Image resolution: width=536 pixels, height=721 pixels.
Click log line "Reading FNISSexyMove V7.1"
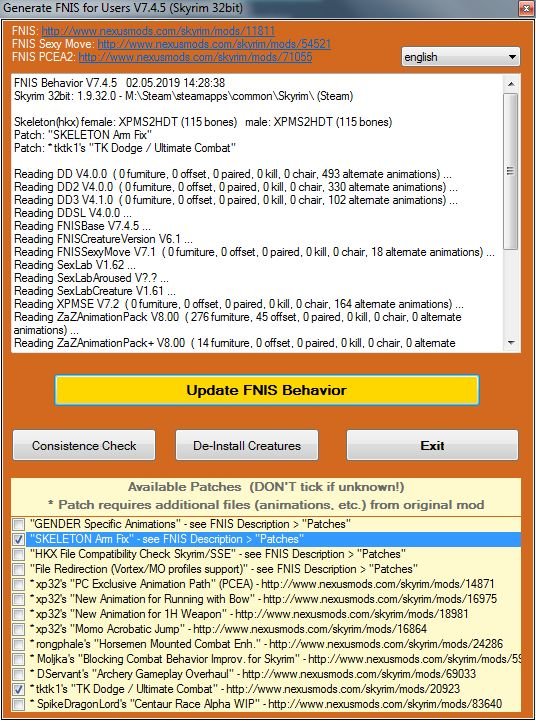click(x=254, y=252)
